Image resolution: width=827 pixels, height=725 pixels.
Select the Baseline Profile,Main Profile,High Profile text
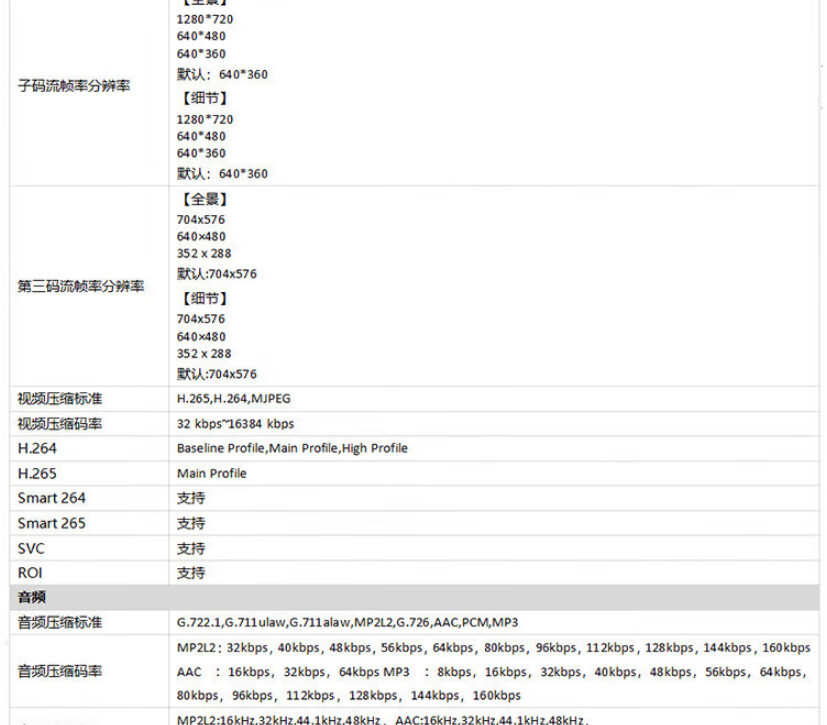tap(292, 448)
